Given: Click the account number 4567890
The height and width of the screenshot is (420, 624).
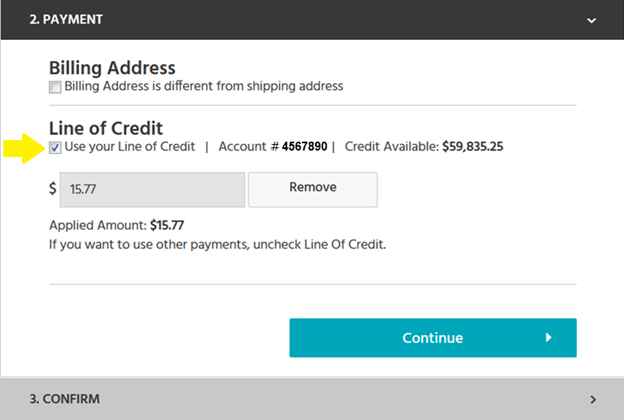Looking at the screenshot, I should click(x=304, y=147).
